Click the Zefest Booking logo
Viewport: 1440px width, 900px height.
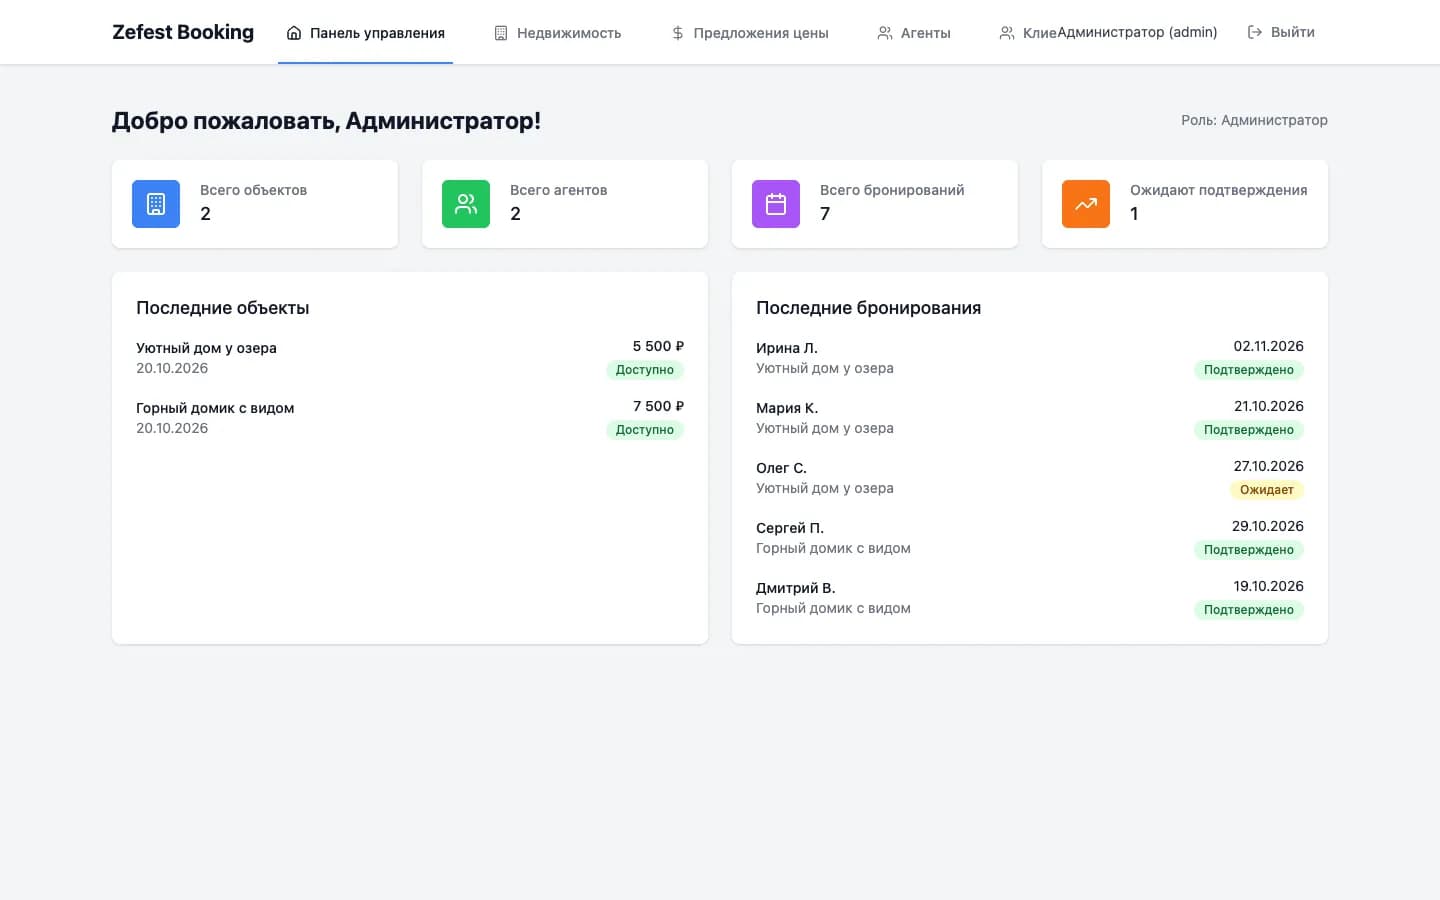coord(183,32)
